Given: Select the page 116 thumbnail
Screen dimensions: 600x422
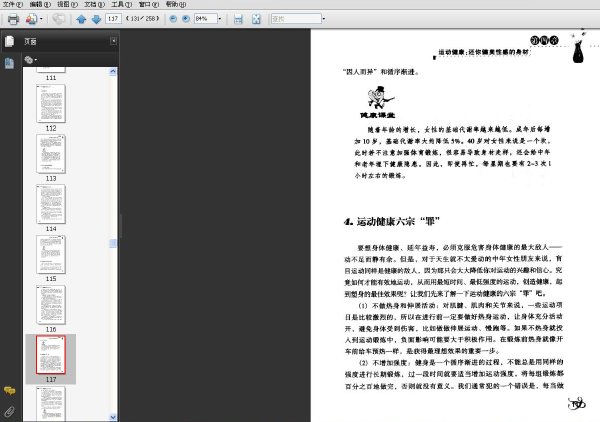Looking at the screenshot, I should pos(51,305).
